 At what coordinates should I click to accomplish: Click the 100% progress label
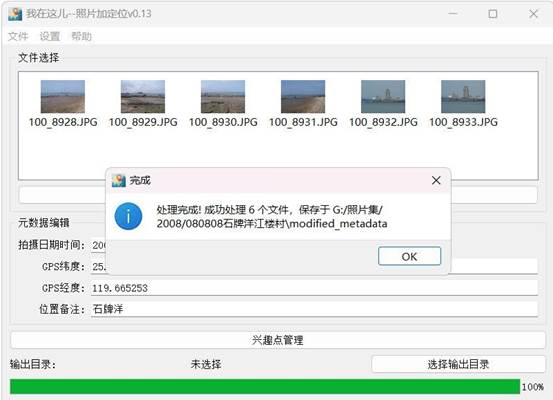click(x=533, y=387)
